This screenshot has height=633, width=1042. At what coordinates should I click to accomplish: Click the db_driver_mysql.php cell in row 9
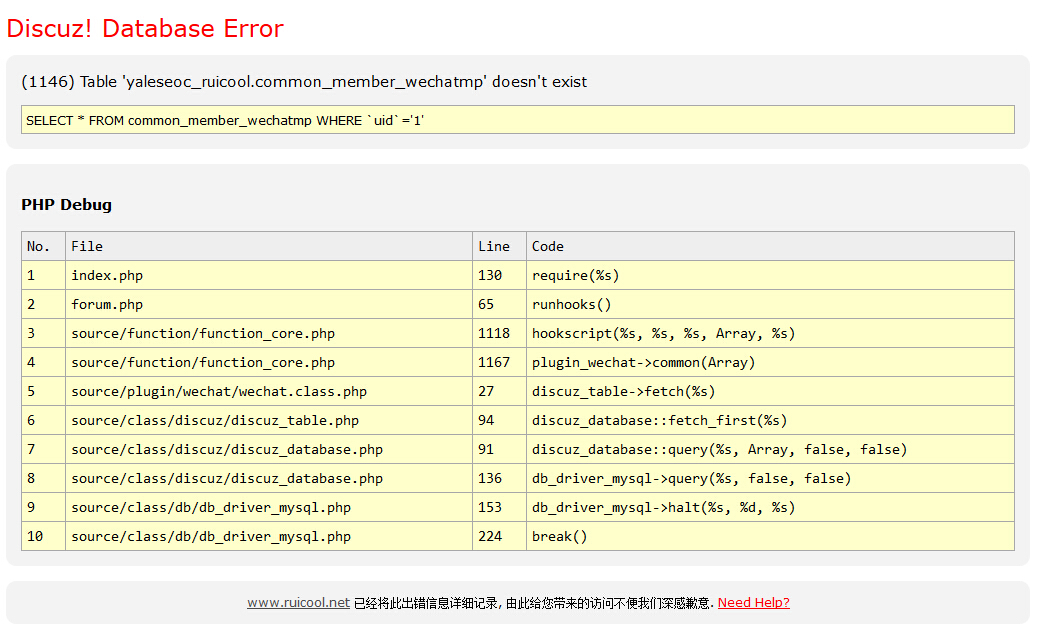pos(268,507)
